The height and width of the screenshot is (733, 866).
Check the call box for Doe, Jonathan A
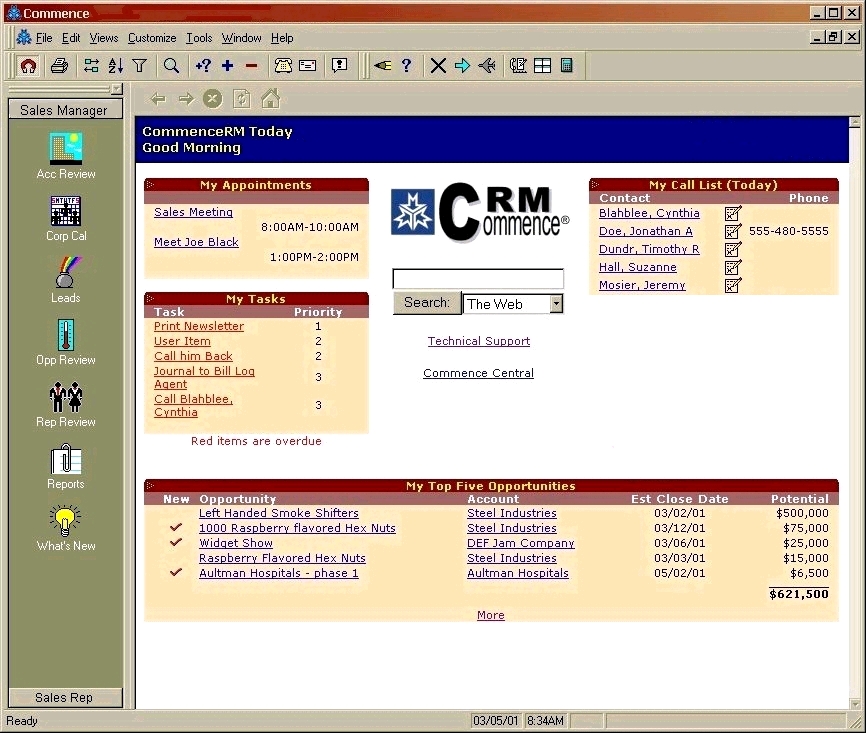click(x=733, y=231)
